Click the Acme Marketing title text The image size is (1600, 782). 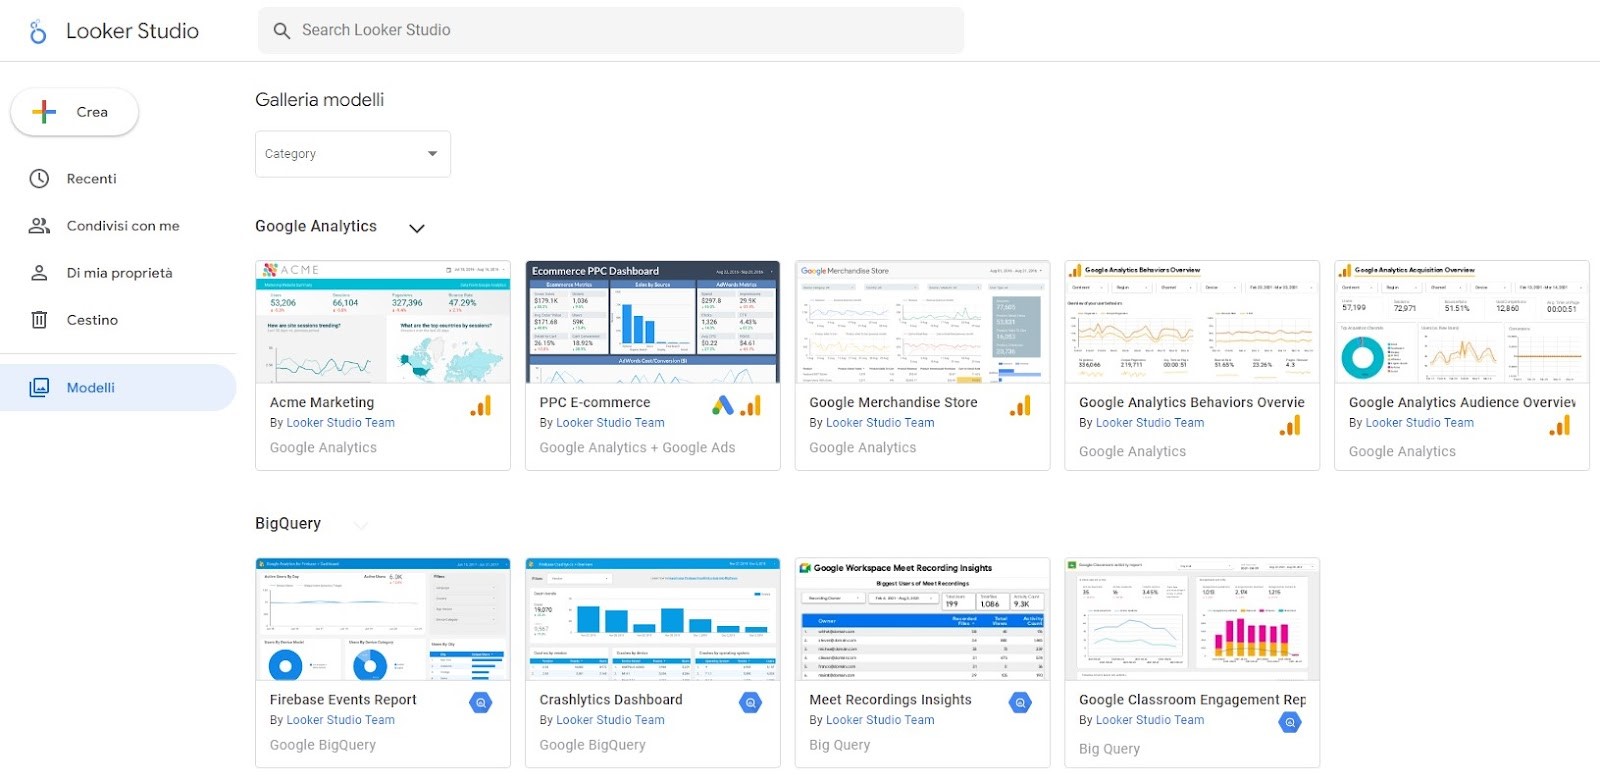(322, 402)
